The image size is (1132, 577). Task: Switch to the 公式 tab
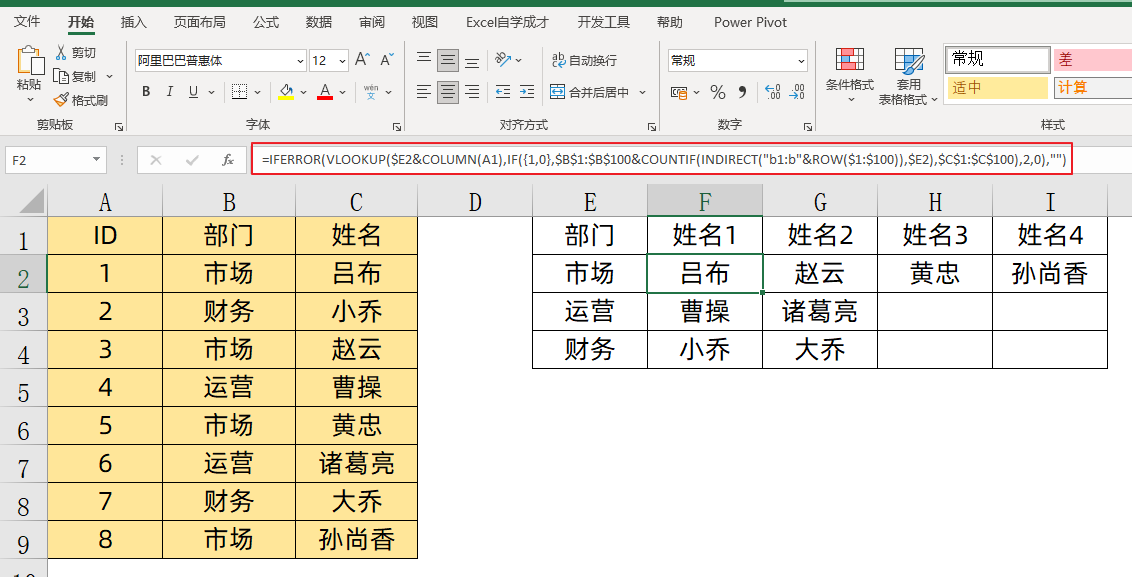(x=266, y=22)
